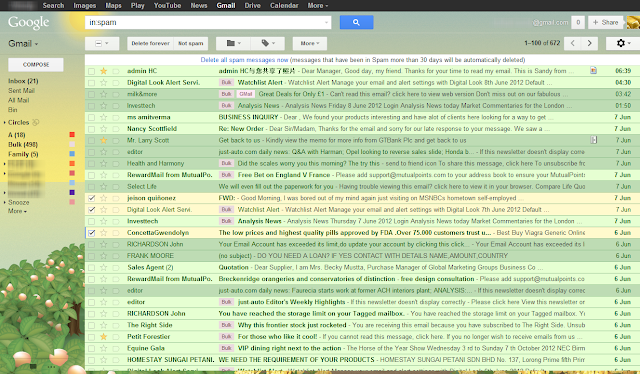Uncheck the ConcettaGwendolyn message checkbox

click(91, 233)
